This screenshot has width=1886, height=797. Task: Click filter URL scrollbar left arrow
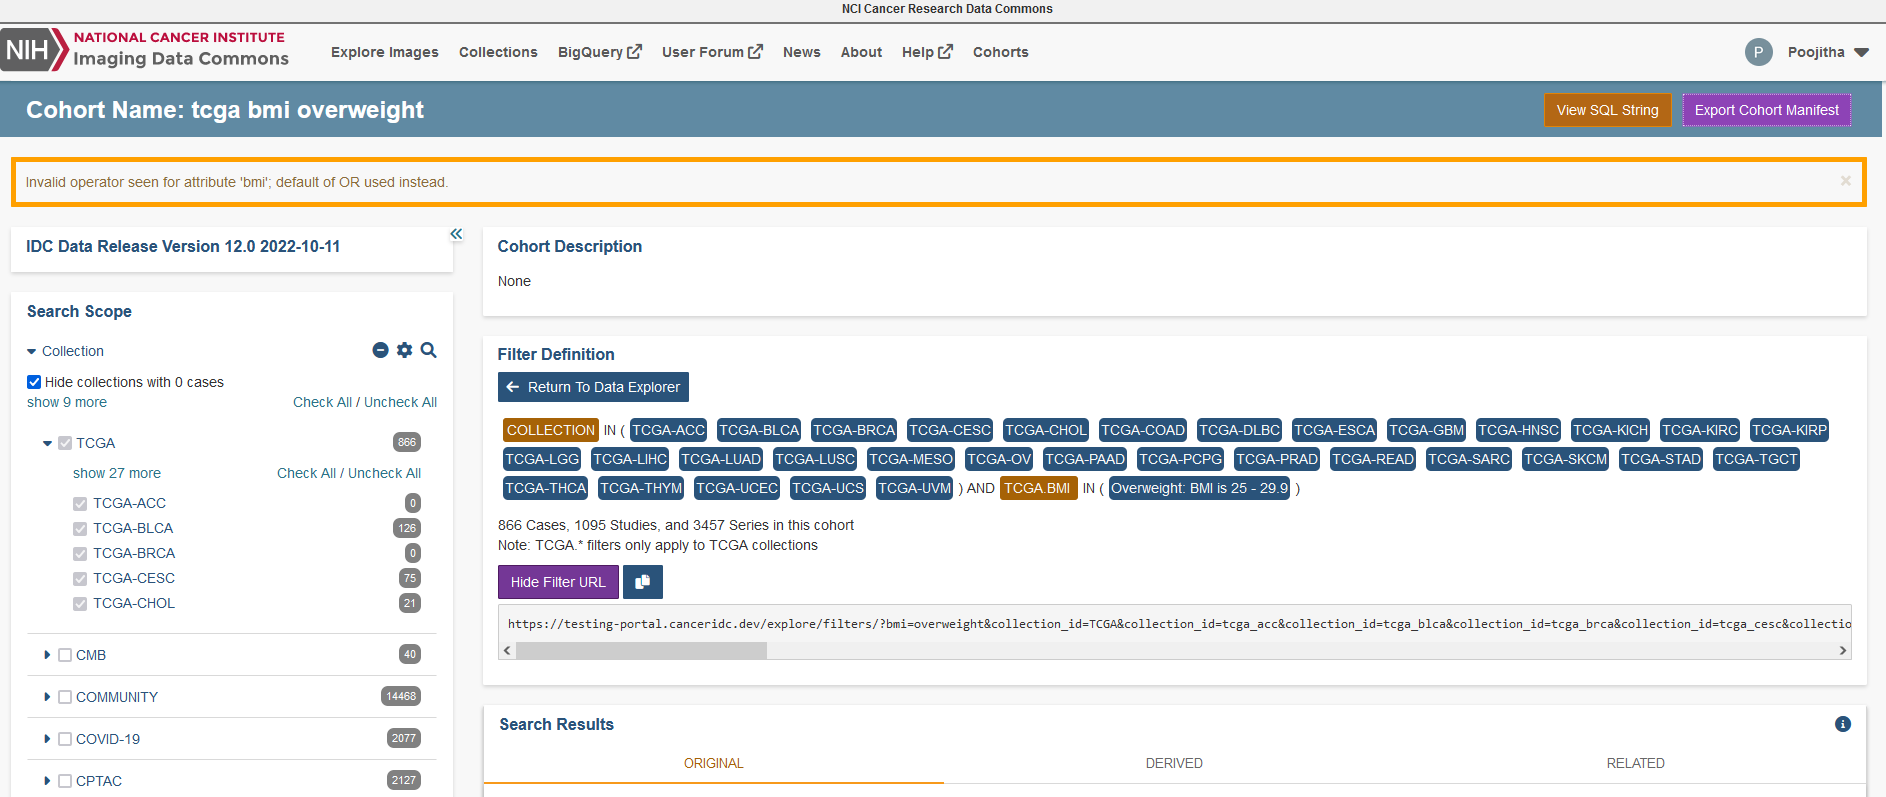pyautogui.click(x=507, y=650)
